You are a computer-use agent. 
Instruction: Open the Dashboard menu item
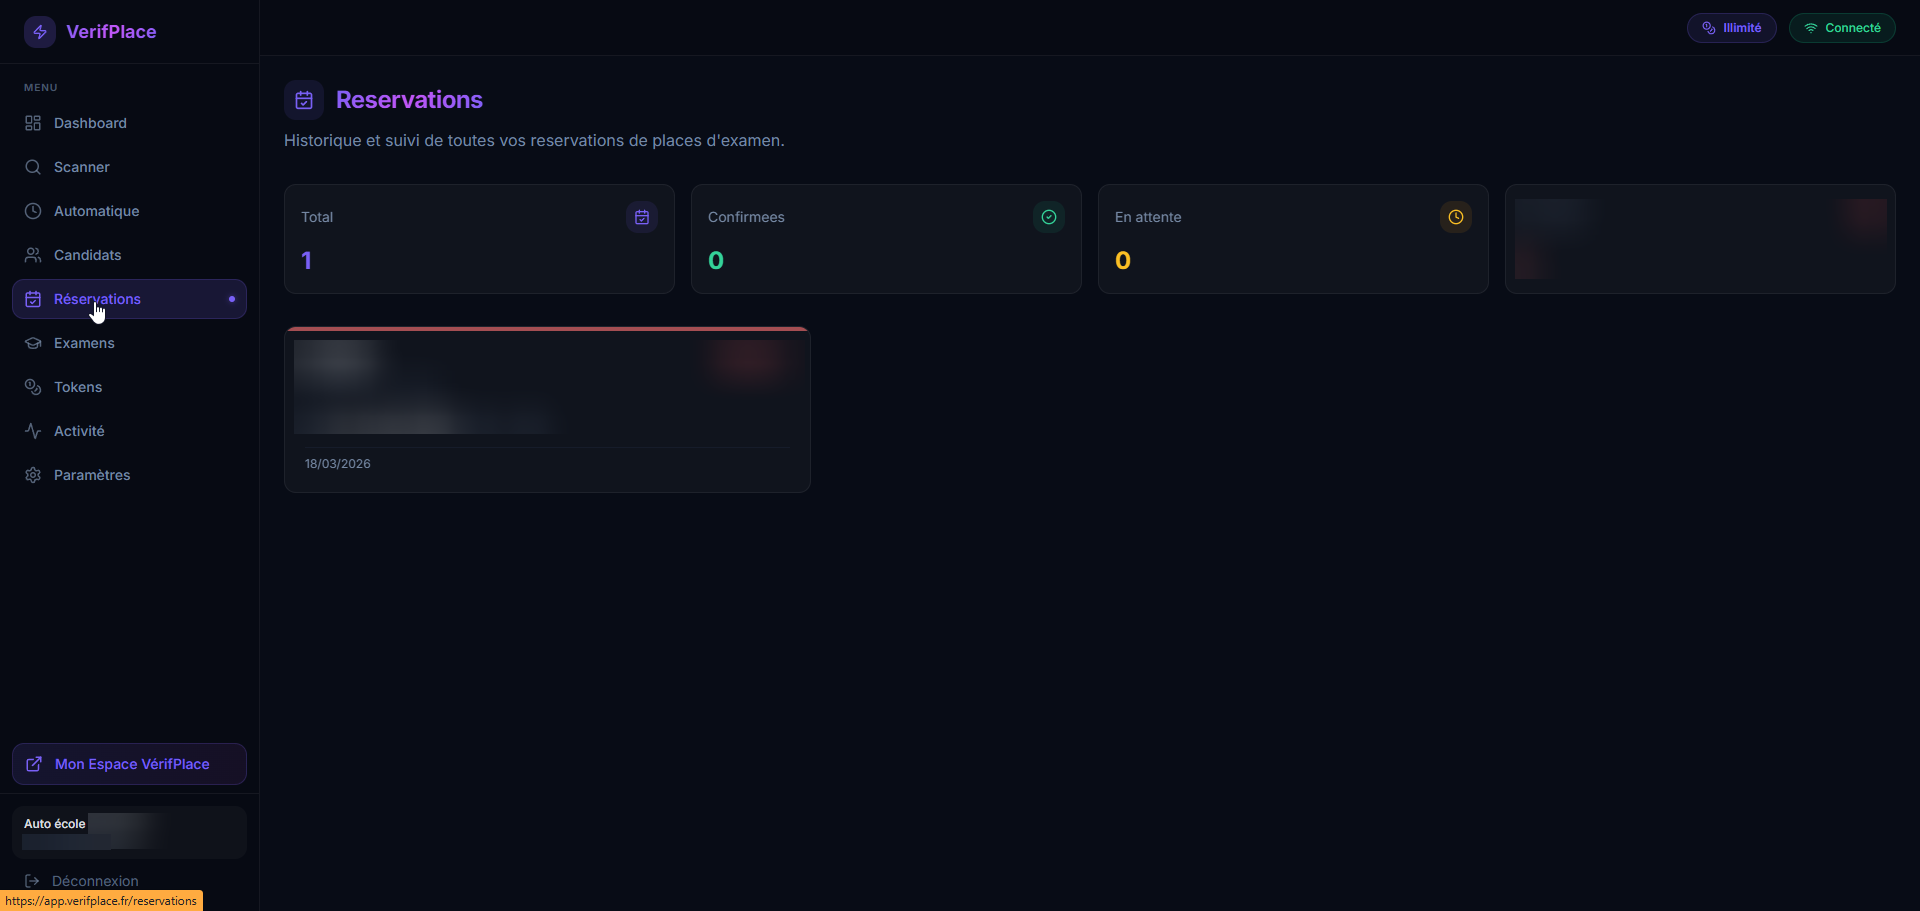pyautogui.click(x=90, y=123)
